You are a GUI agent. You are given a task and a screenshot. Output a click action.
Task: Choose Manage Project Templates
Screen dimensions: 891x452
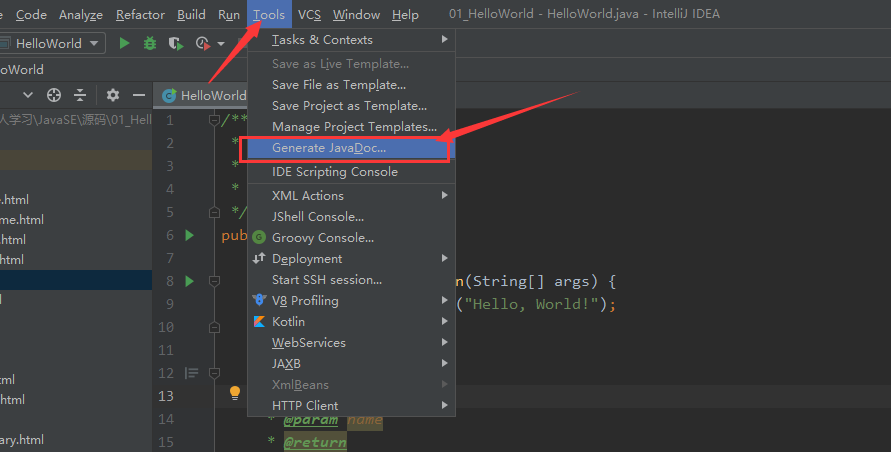351,127
